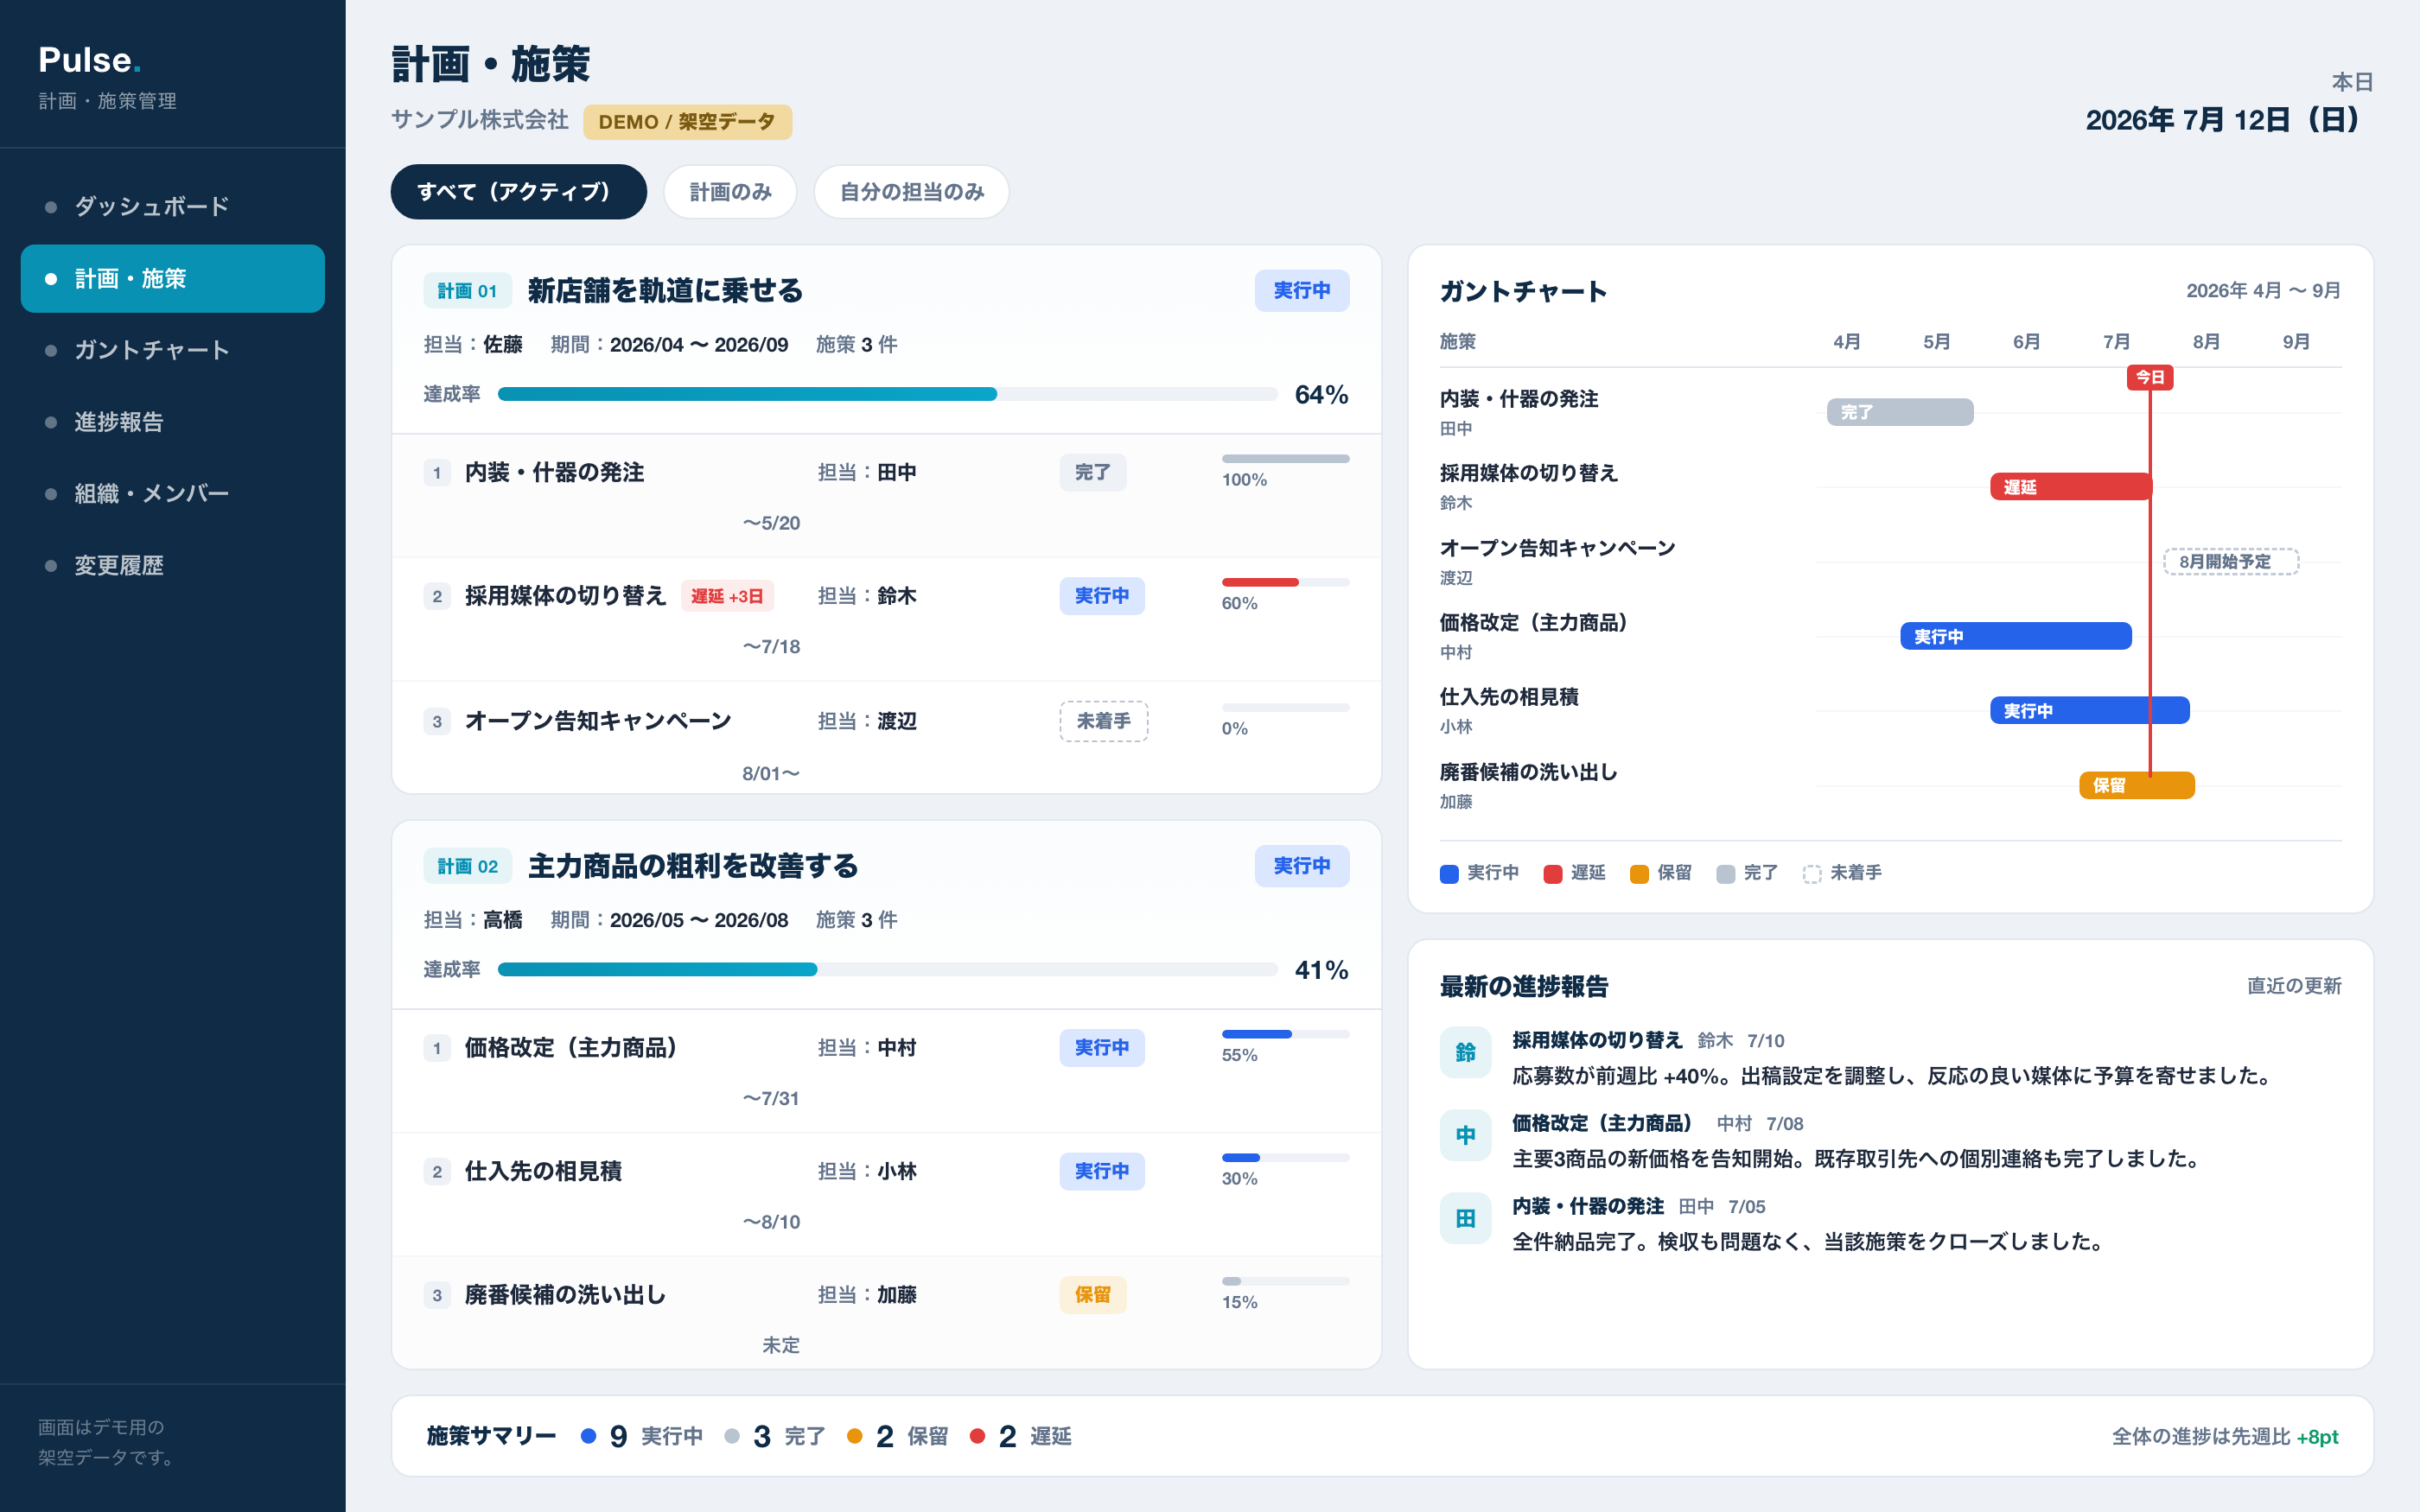Click the red 遅延 legend swatch
The height and width of the screenshot is (1512, 2420).
click(x=1553, y=874)
